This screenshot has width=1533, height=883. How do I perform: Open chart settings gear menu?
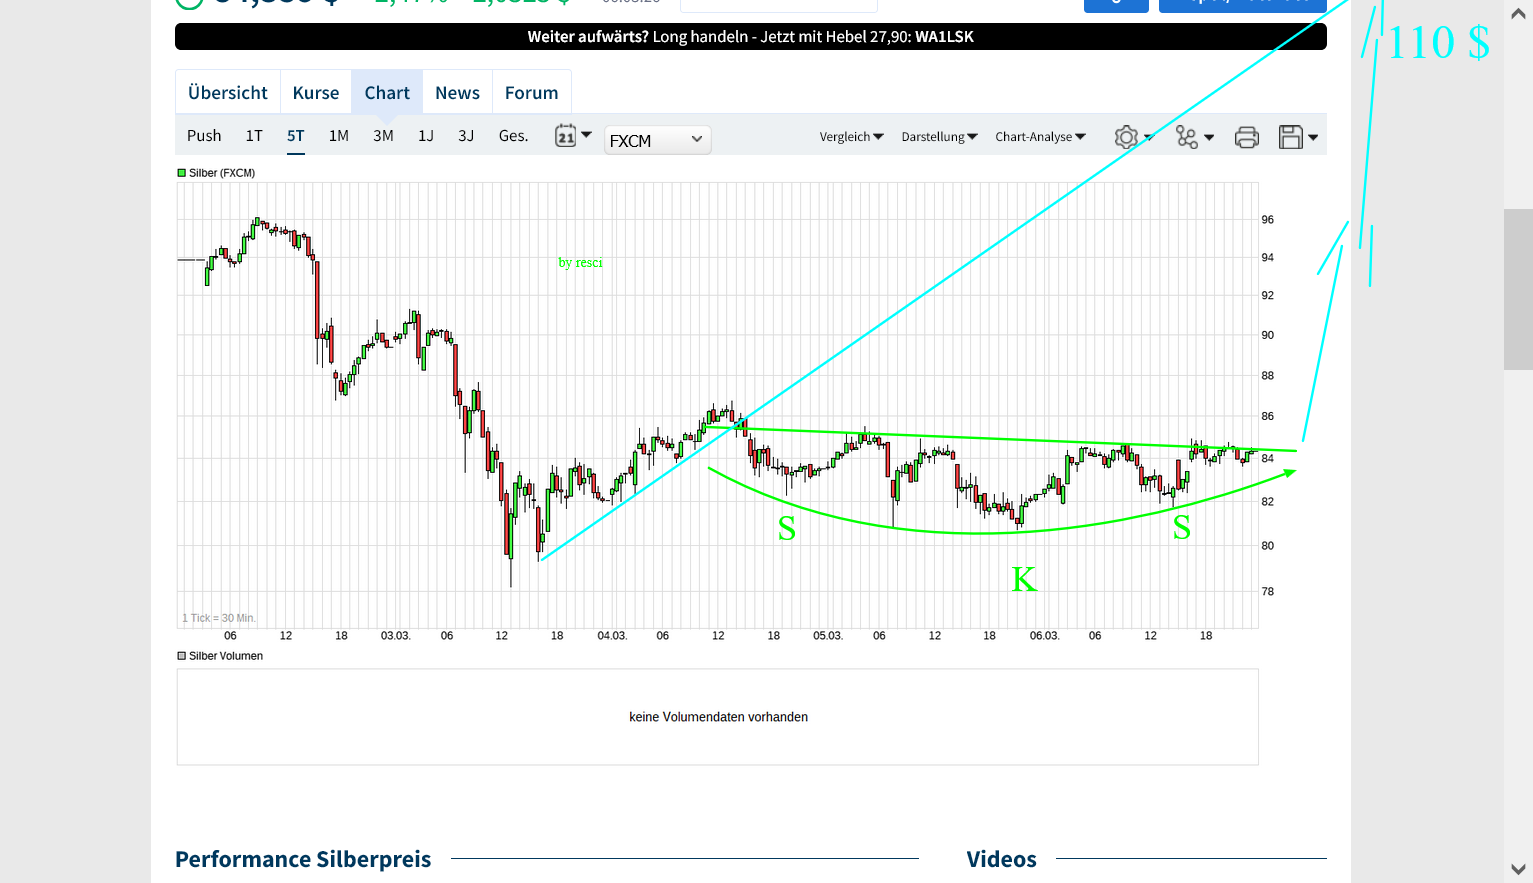[1127, 137]
